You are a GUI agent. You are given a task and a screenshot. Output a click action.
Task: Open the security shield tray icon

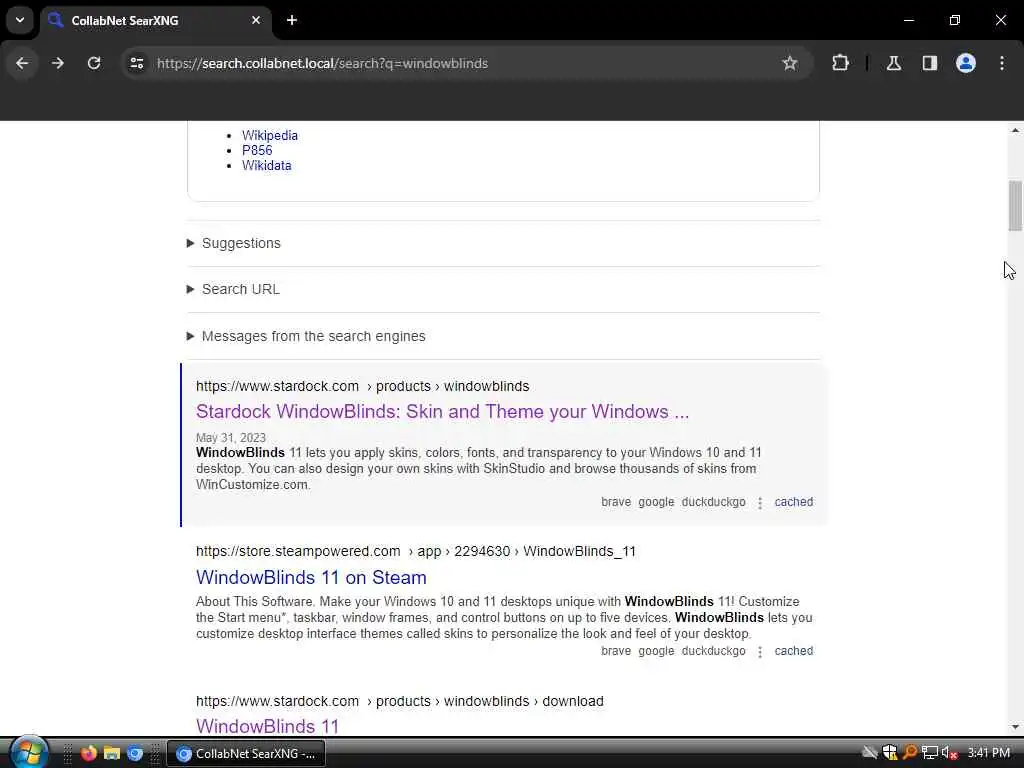(889, 753)
